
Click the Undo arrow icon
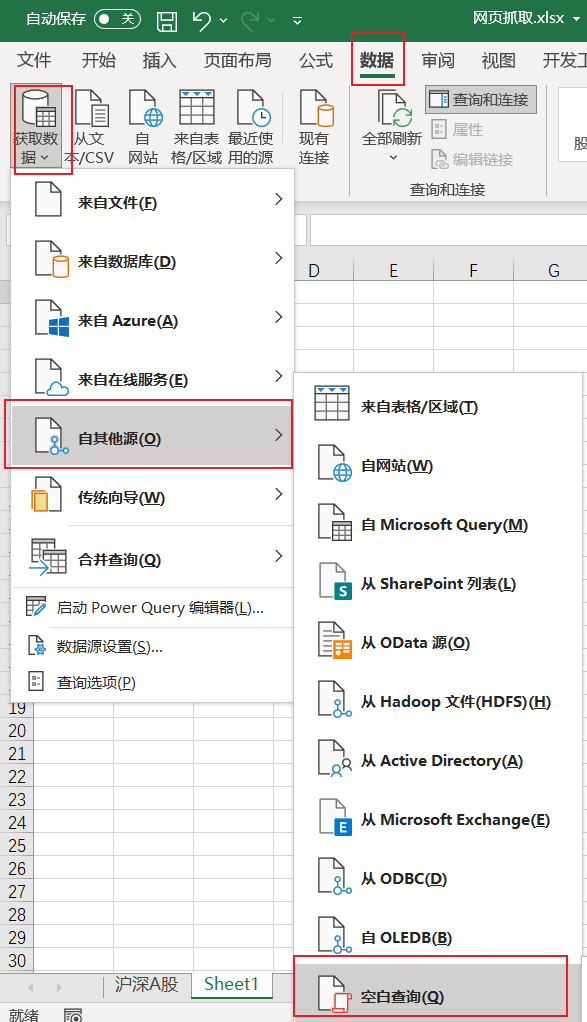click(202, 21)
